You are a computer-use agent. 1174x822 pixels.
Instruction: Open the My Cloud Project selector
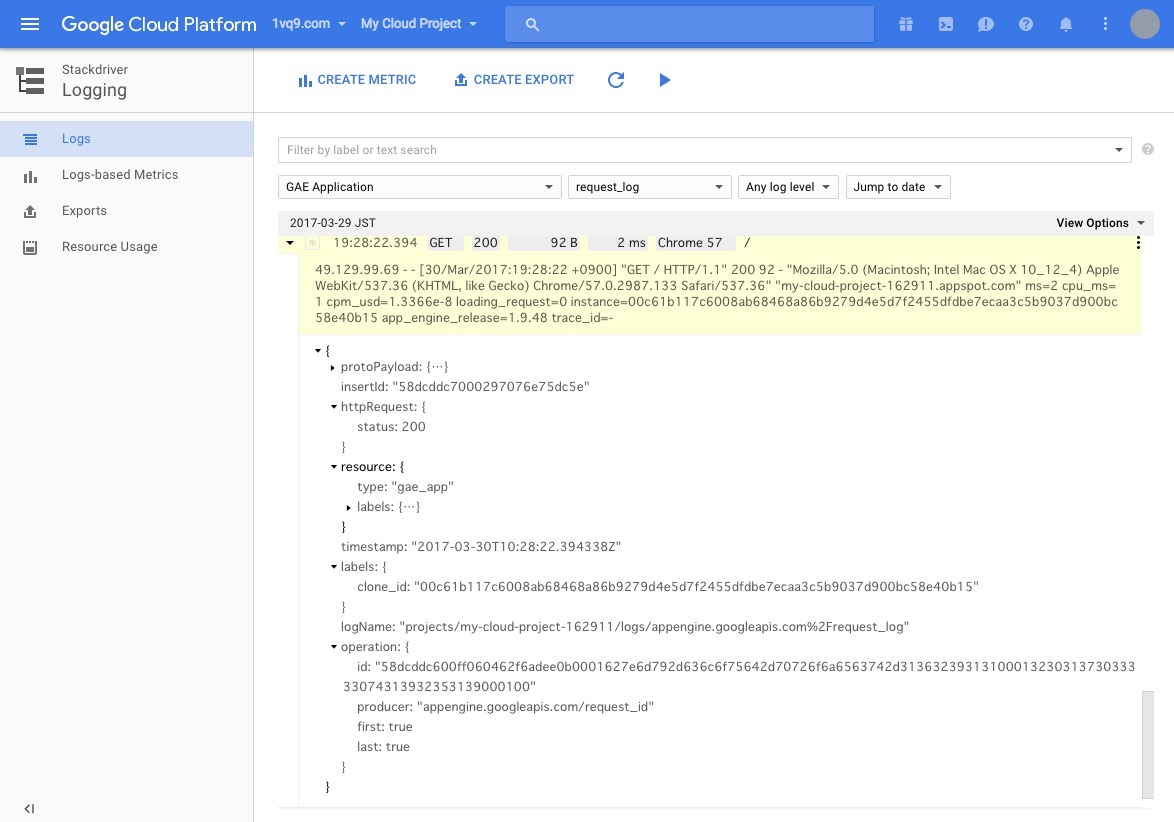tap(419, 24)
